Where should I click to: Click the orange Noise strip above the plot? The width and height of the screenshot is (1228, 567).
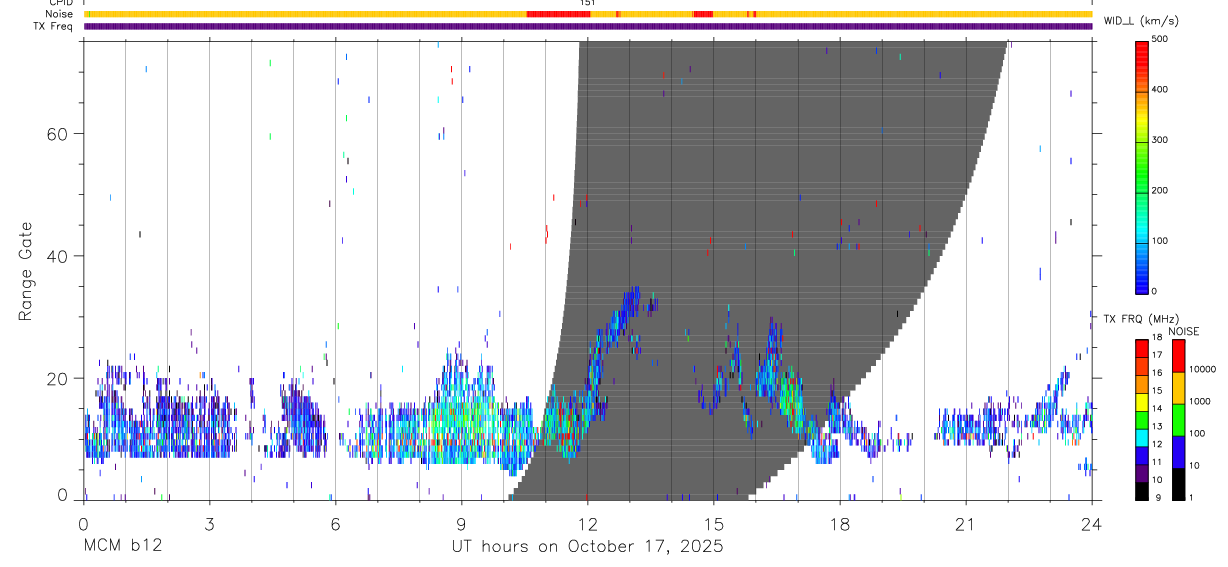(x=588, y=14)
